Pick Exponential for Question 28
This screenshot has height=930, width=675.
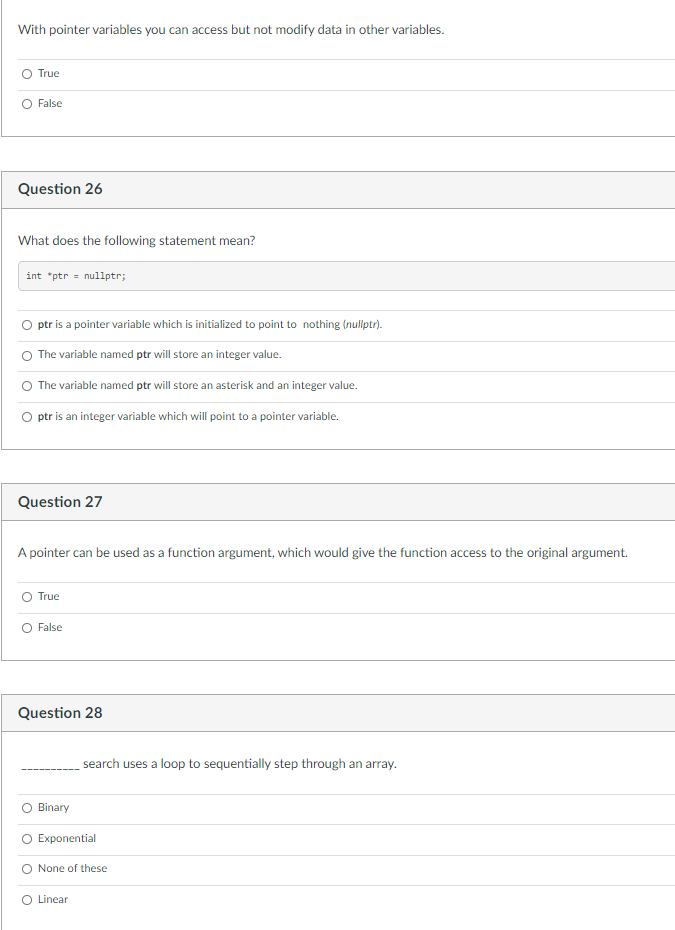[x=27, y=839]
